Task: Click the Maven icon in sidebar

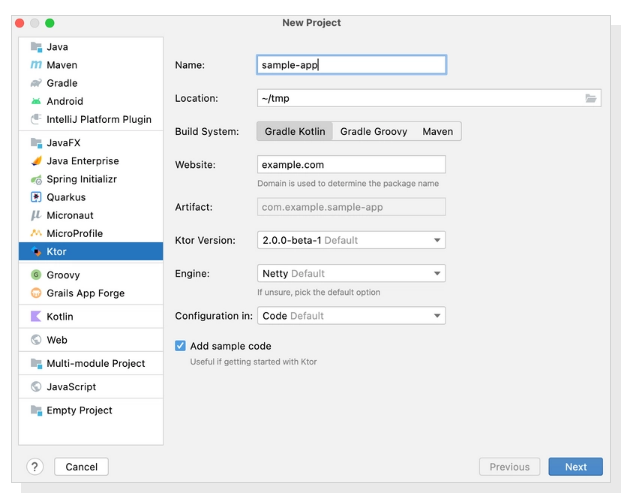Action: pyautogui.click(x=36, y=65)
